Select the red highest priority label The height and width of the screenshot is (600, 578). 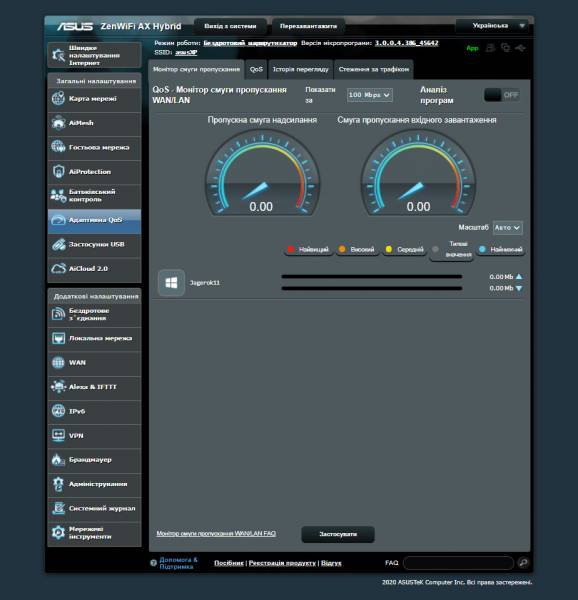tap(309, 249)
